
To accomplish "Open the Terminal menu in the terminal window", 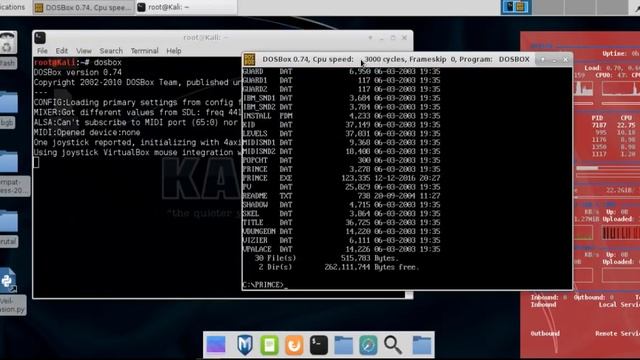I will 144,51.
